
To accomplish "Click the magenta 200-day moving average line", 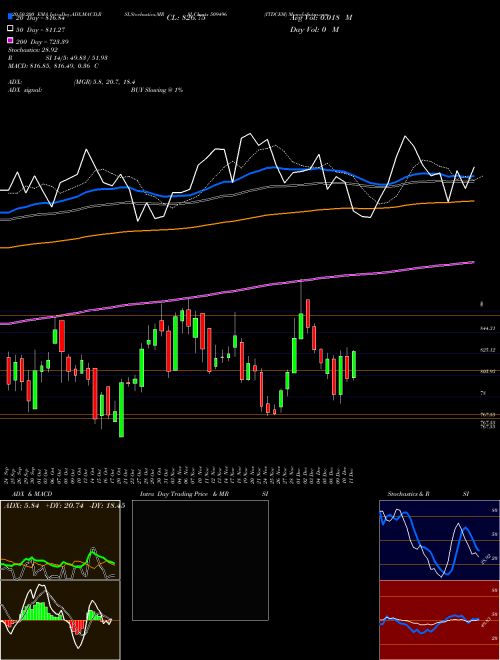I will [237, 290].
